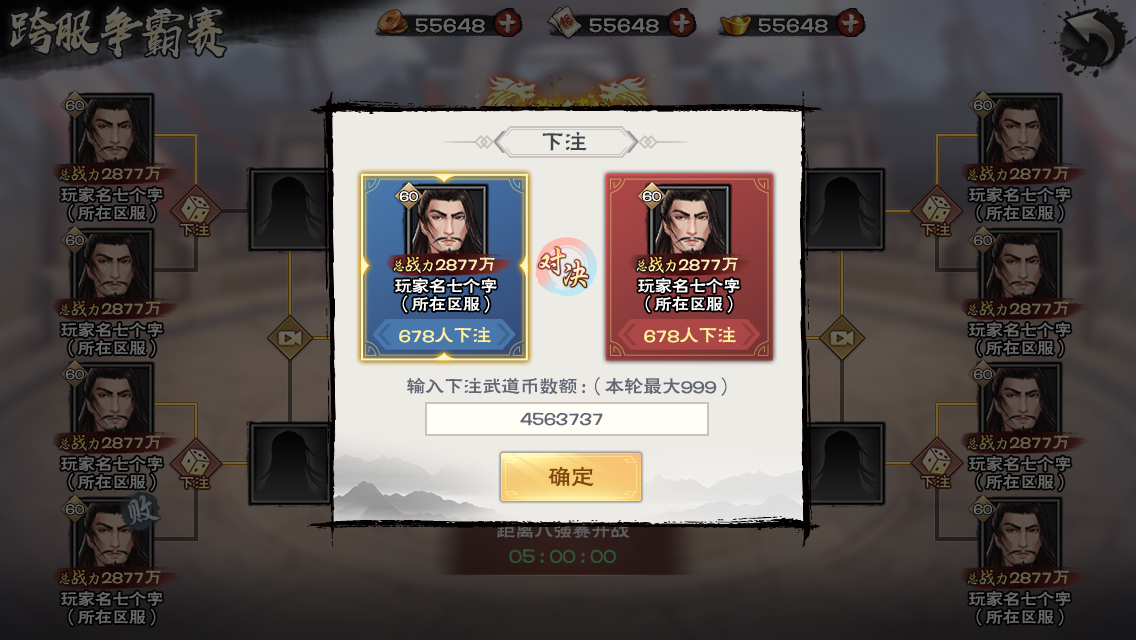Viewport: 1136px width, 640px height.
Task: Select the top-left bracket player portrait
Action: [112, 131]
